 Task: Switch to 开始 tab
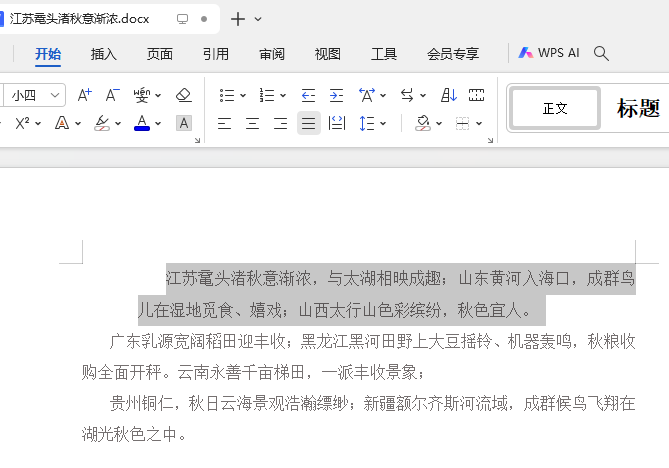tap(48, 54)
